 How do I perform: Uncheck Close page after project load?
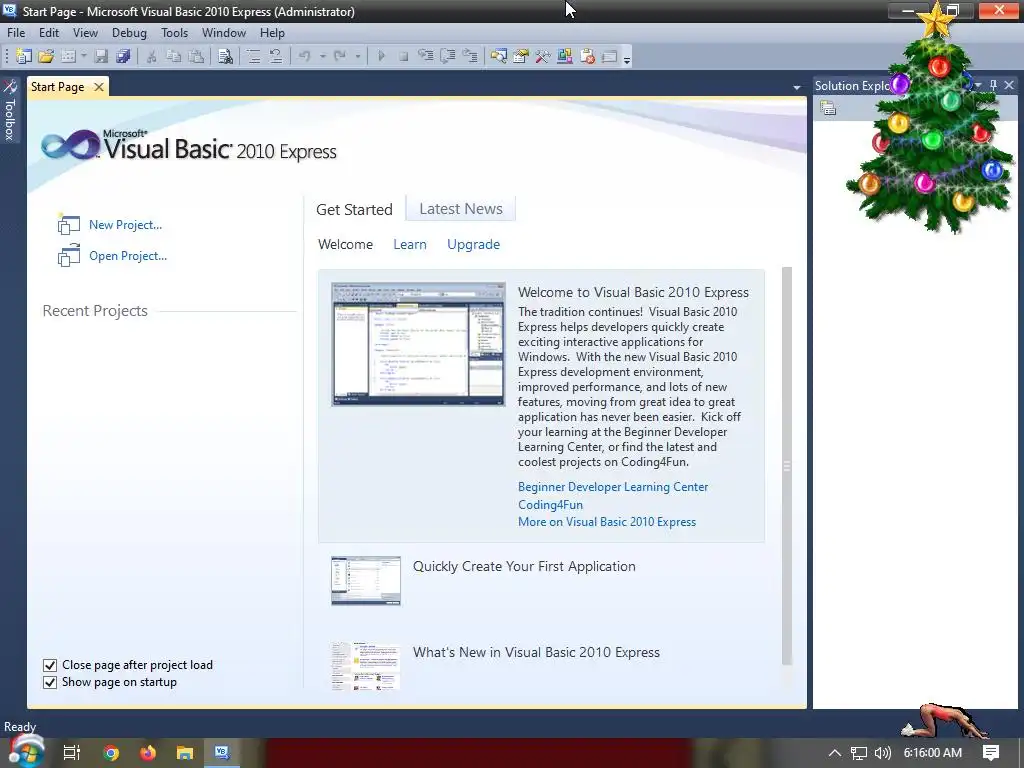click(50, 665)
